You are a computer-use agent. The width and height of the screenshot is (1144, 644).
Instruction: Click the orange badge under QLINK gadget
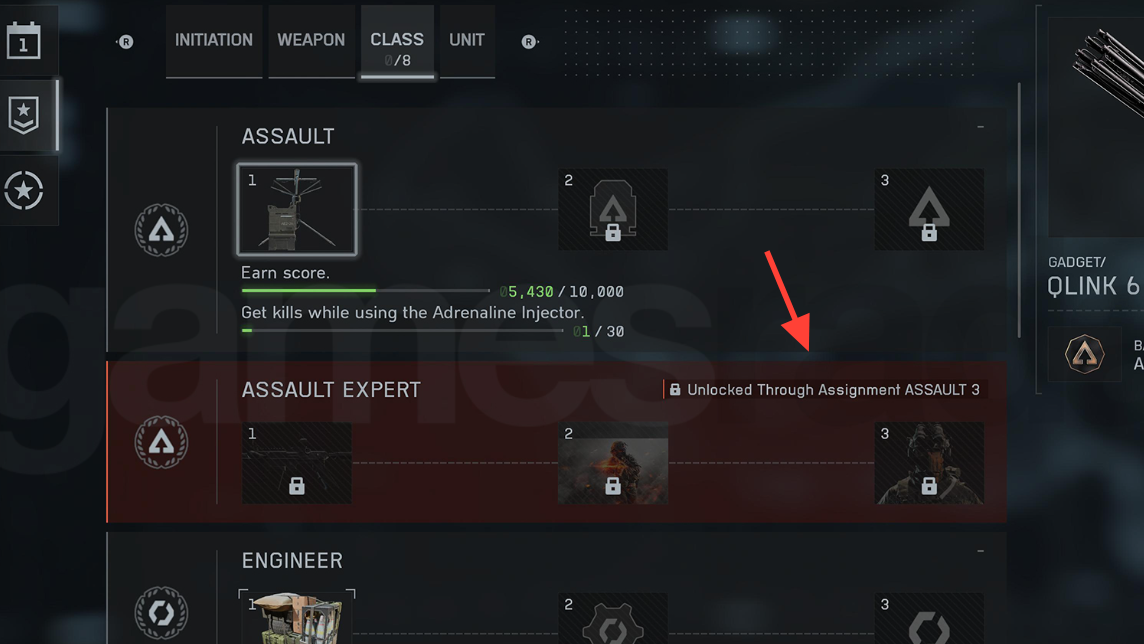[x=1084, y=354]
